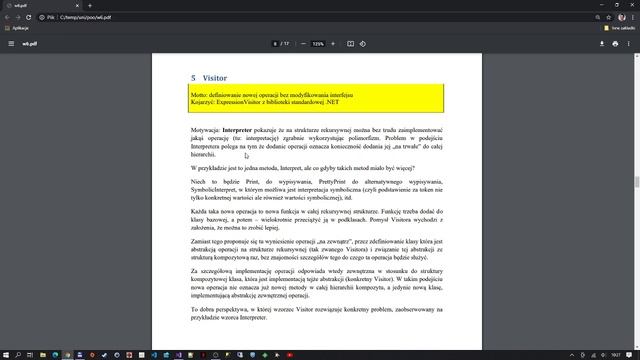Close the w6.pdf tab
Image resolution: width=640 pixels, height=360 pixels.
coord(77,6)
